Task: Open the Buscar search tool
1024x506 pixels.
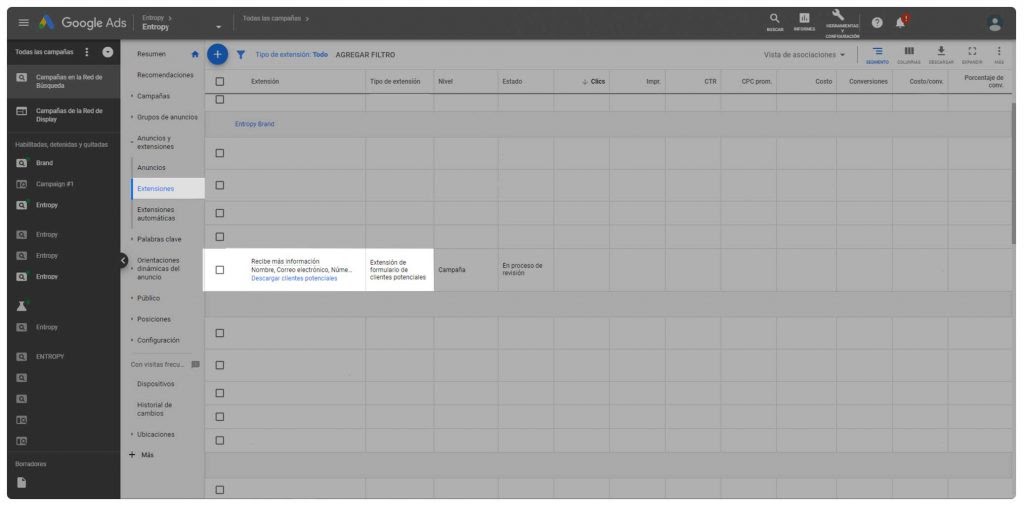Action: click(775, 22)
